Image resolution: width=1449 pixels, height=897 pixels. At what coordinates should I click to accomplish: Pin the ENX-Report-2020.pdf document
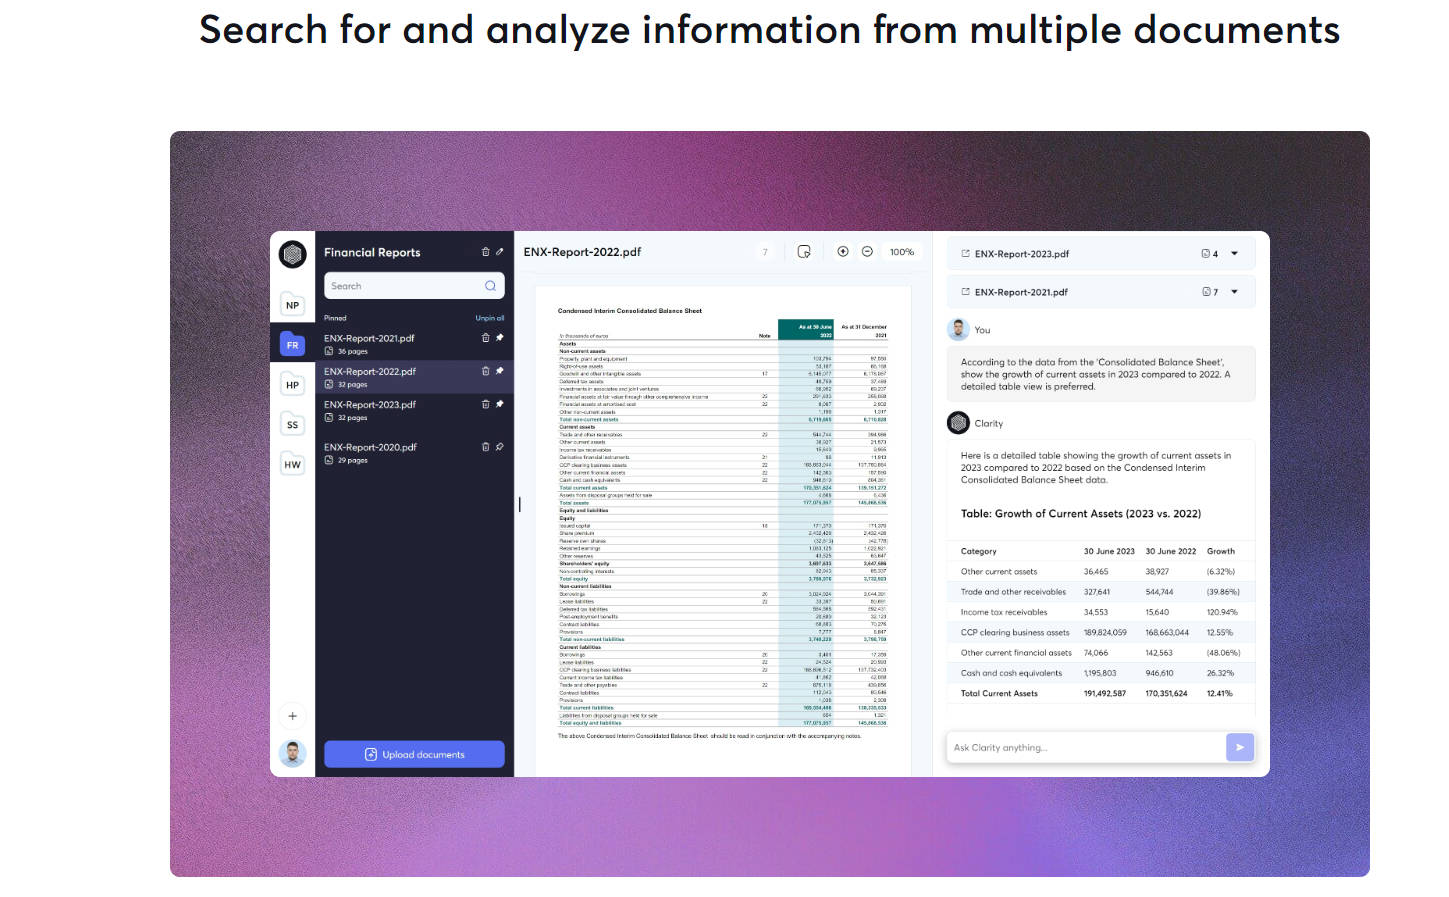tap(499, 447)
